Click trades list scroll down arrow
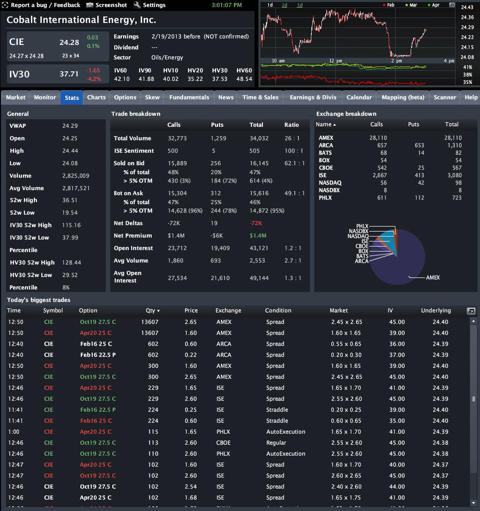The image size is (480, 511). 473,503
